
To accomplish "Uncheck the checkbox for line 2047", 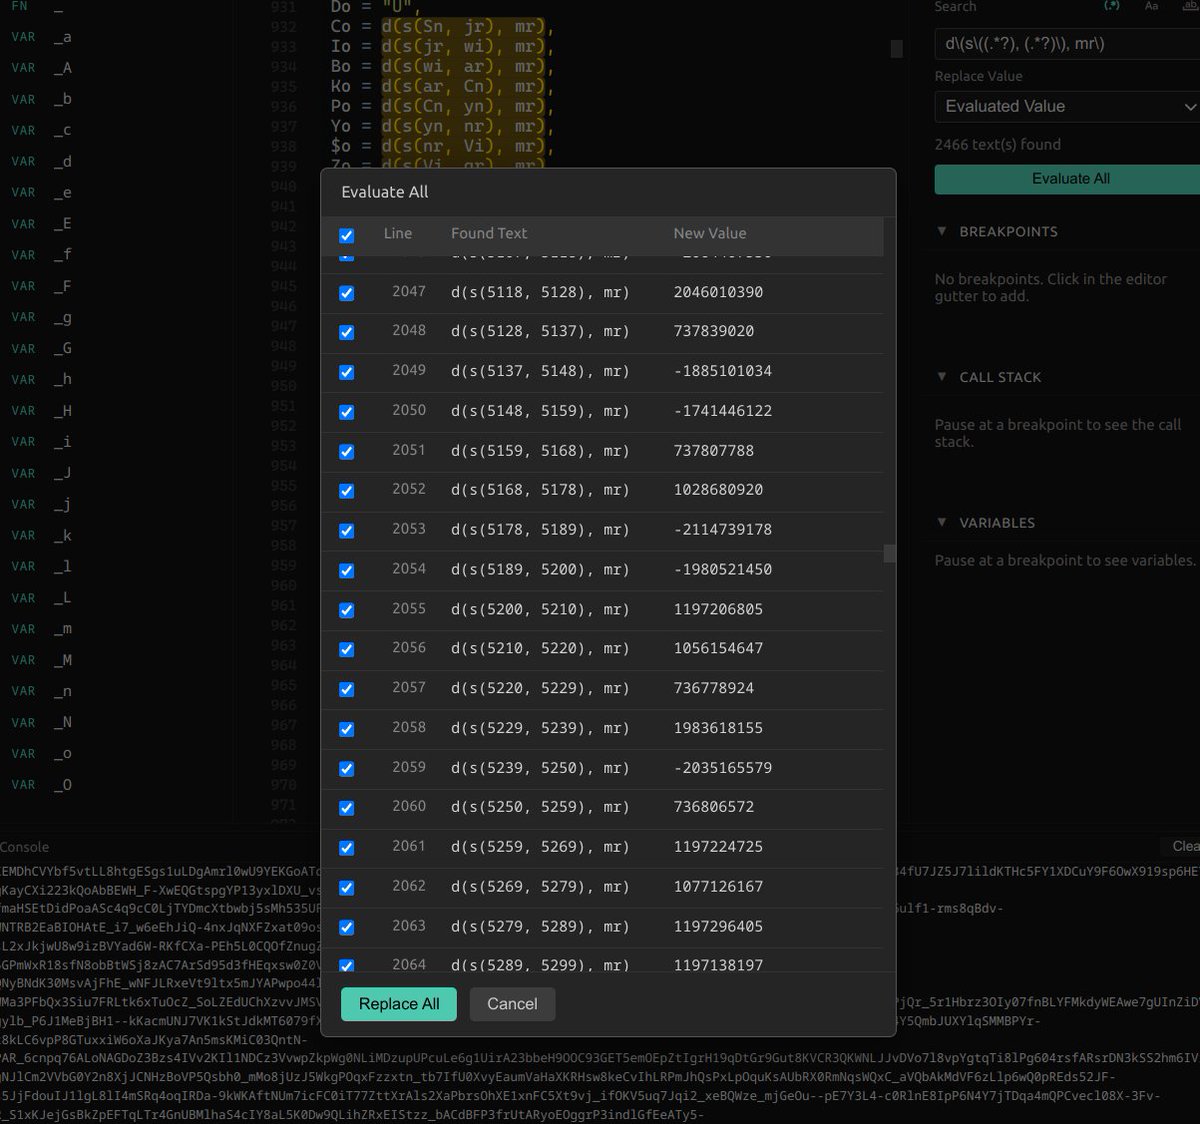I will pyautogui.click(x=346, y=293).
